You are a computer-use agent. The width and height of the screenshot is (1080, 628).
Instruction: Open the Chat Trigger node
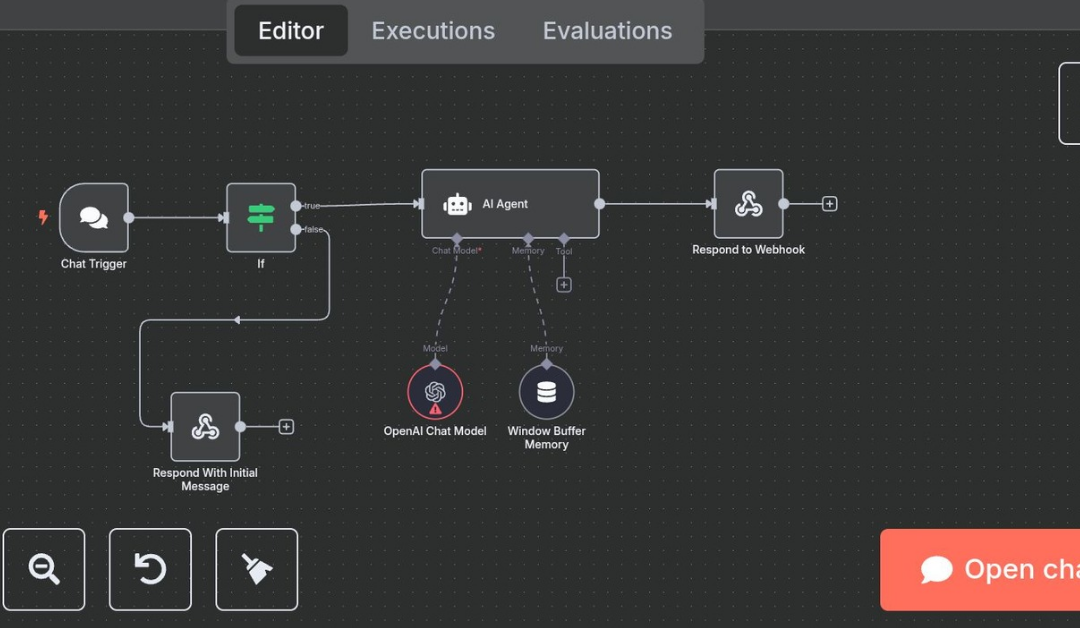tap(94, 217)
